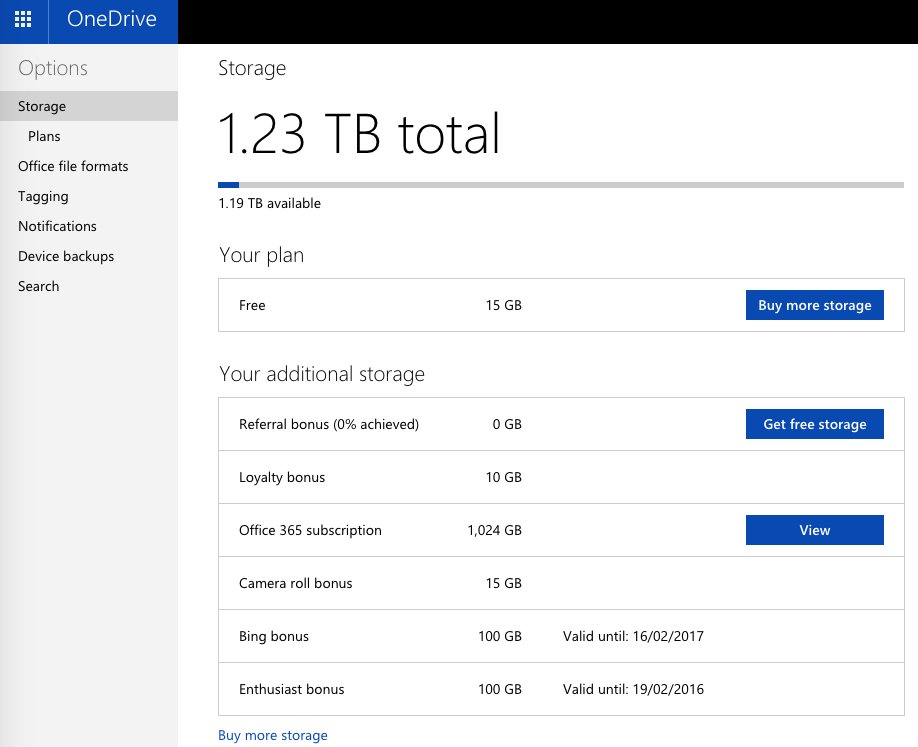Click the Bing bonus row label
This screenshot has height=747, width=918.
click(x=274, y=636)
